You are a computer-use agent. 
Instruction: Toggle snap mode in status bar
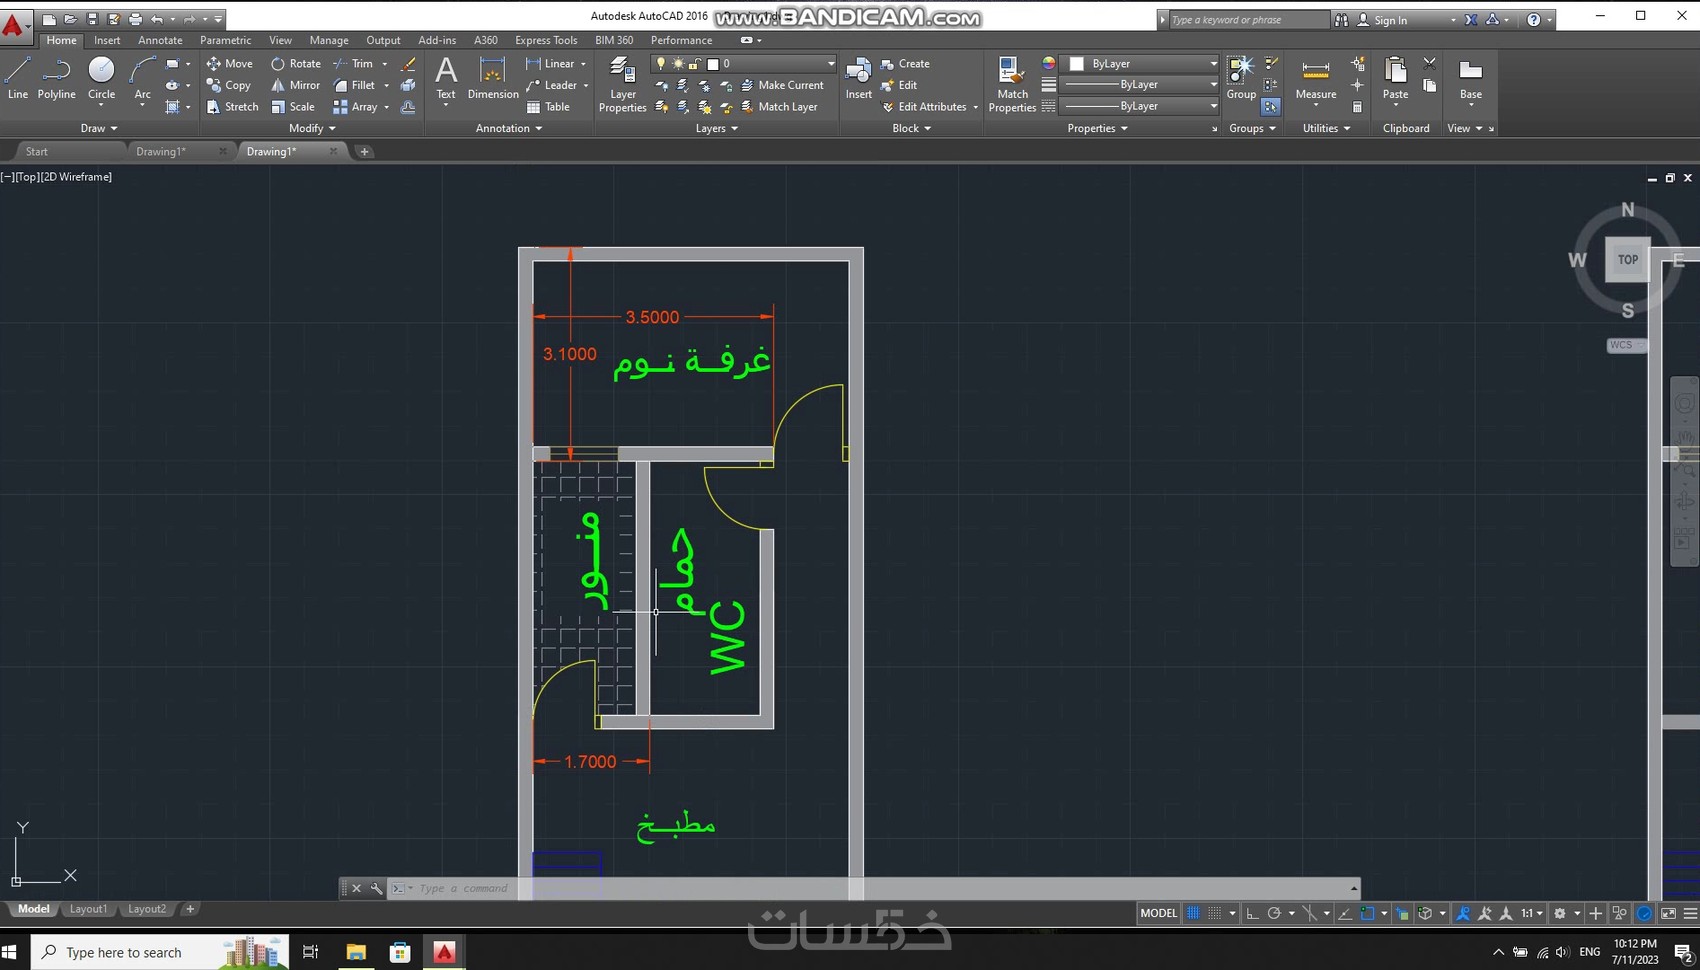[x=1215, y=913]
